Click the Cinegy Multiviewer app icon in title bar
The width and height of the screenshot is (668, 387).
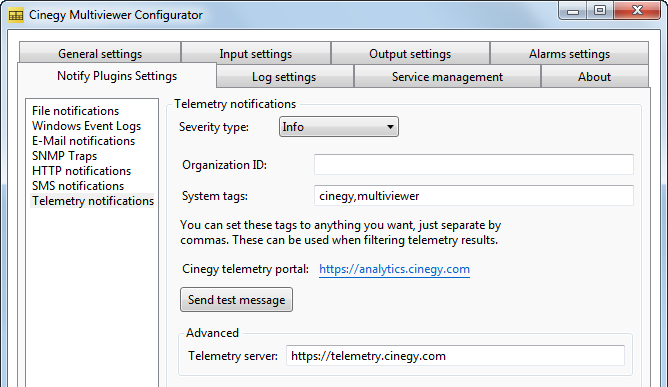(16, 15)
